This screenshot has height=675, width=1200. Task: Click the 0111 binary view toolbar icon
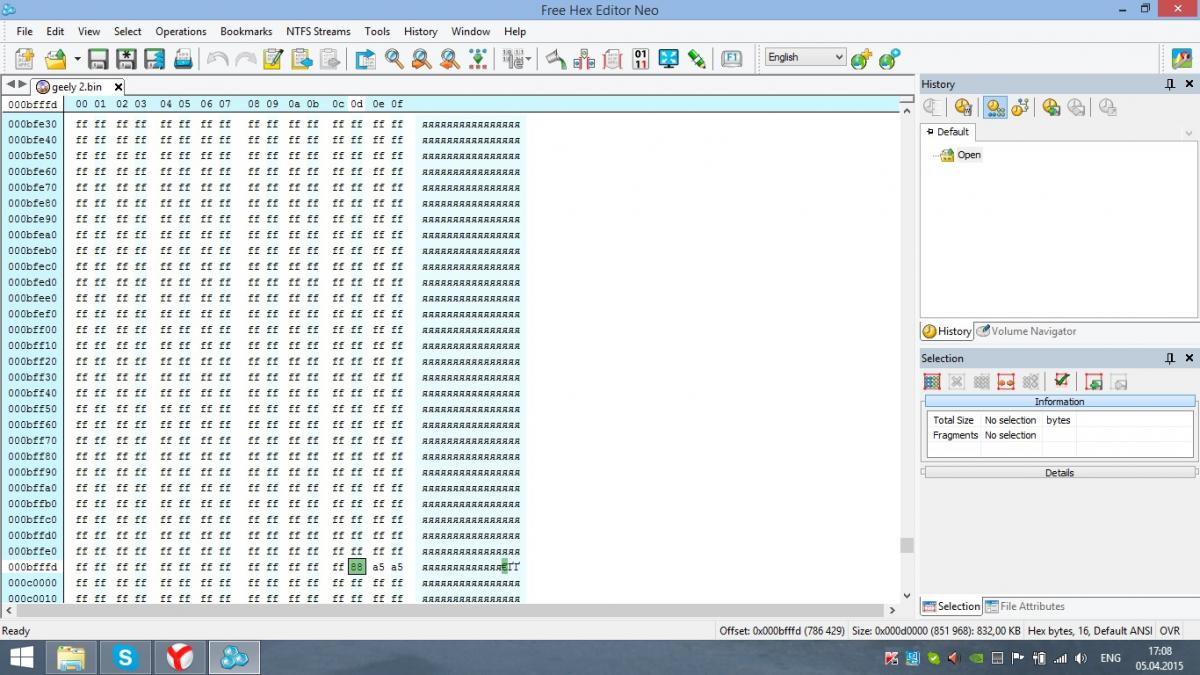[x=641, y=59]
